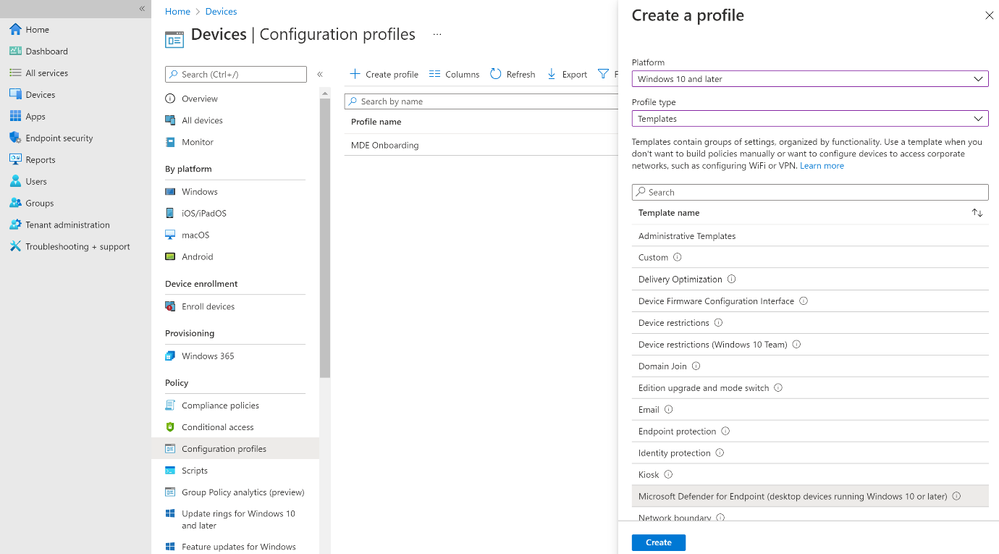Open the Profile type dropdown
This screenshot has width=999, height=554.
tap(810, 118)
